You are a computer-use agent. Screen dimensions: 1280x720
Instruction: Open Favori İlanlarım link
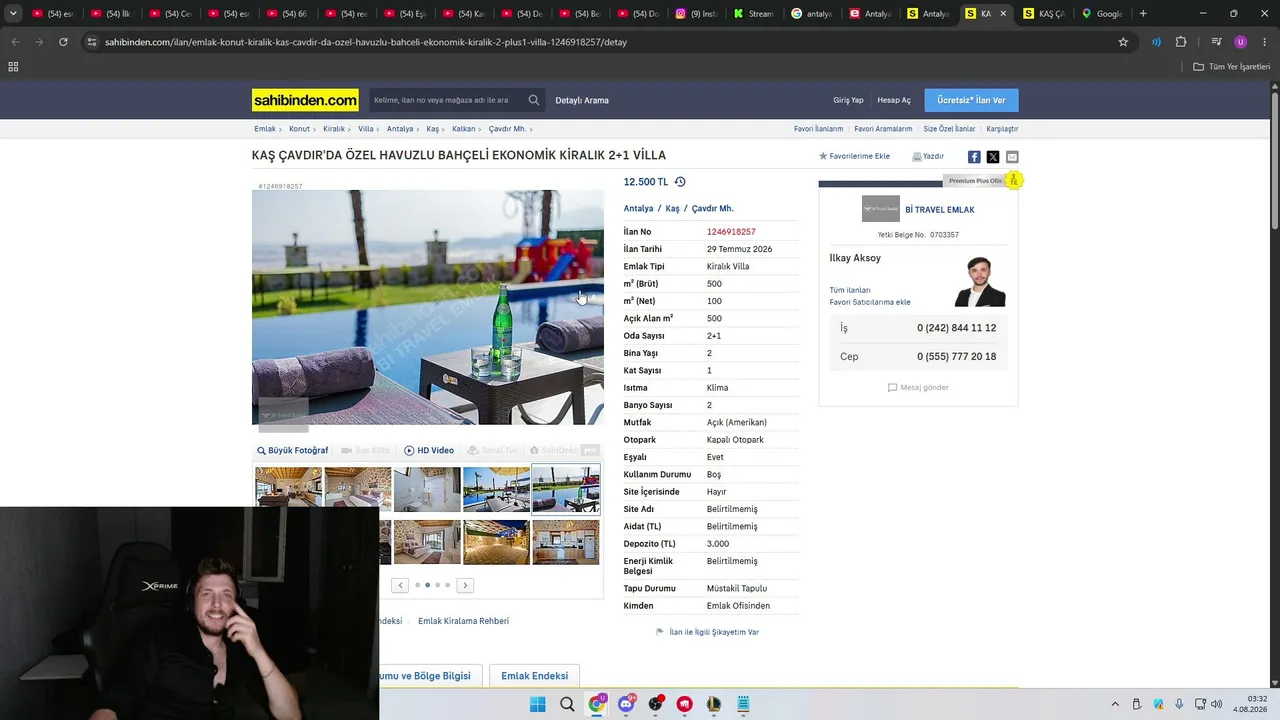click(x=818, y=129)
